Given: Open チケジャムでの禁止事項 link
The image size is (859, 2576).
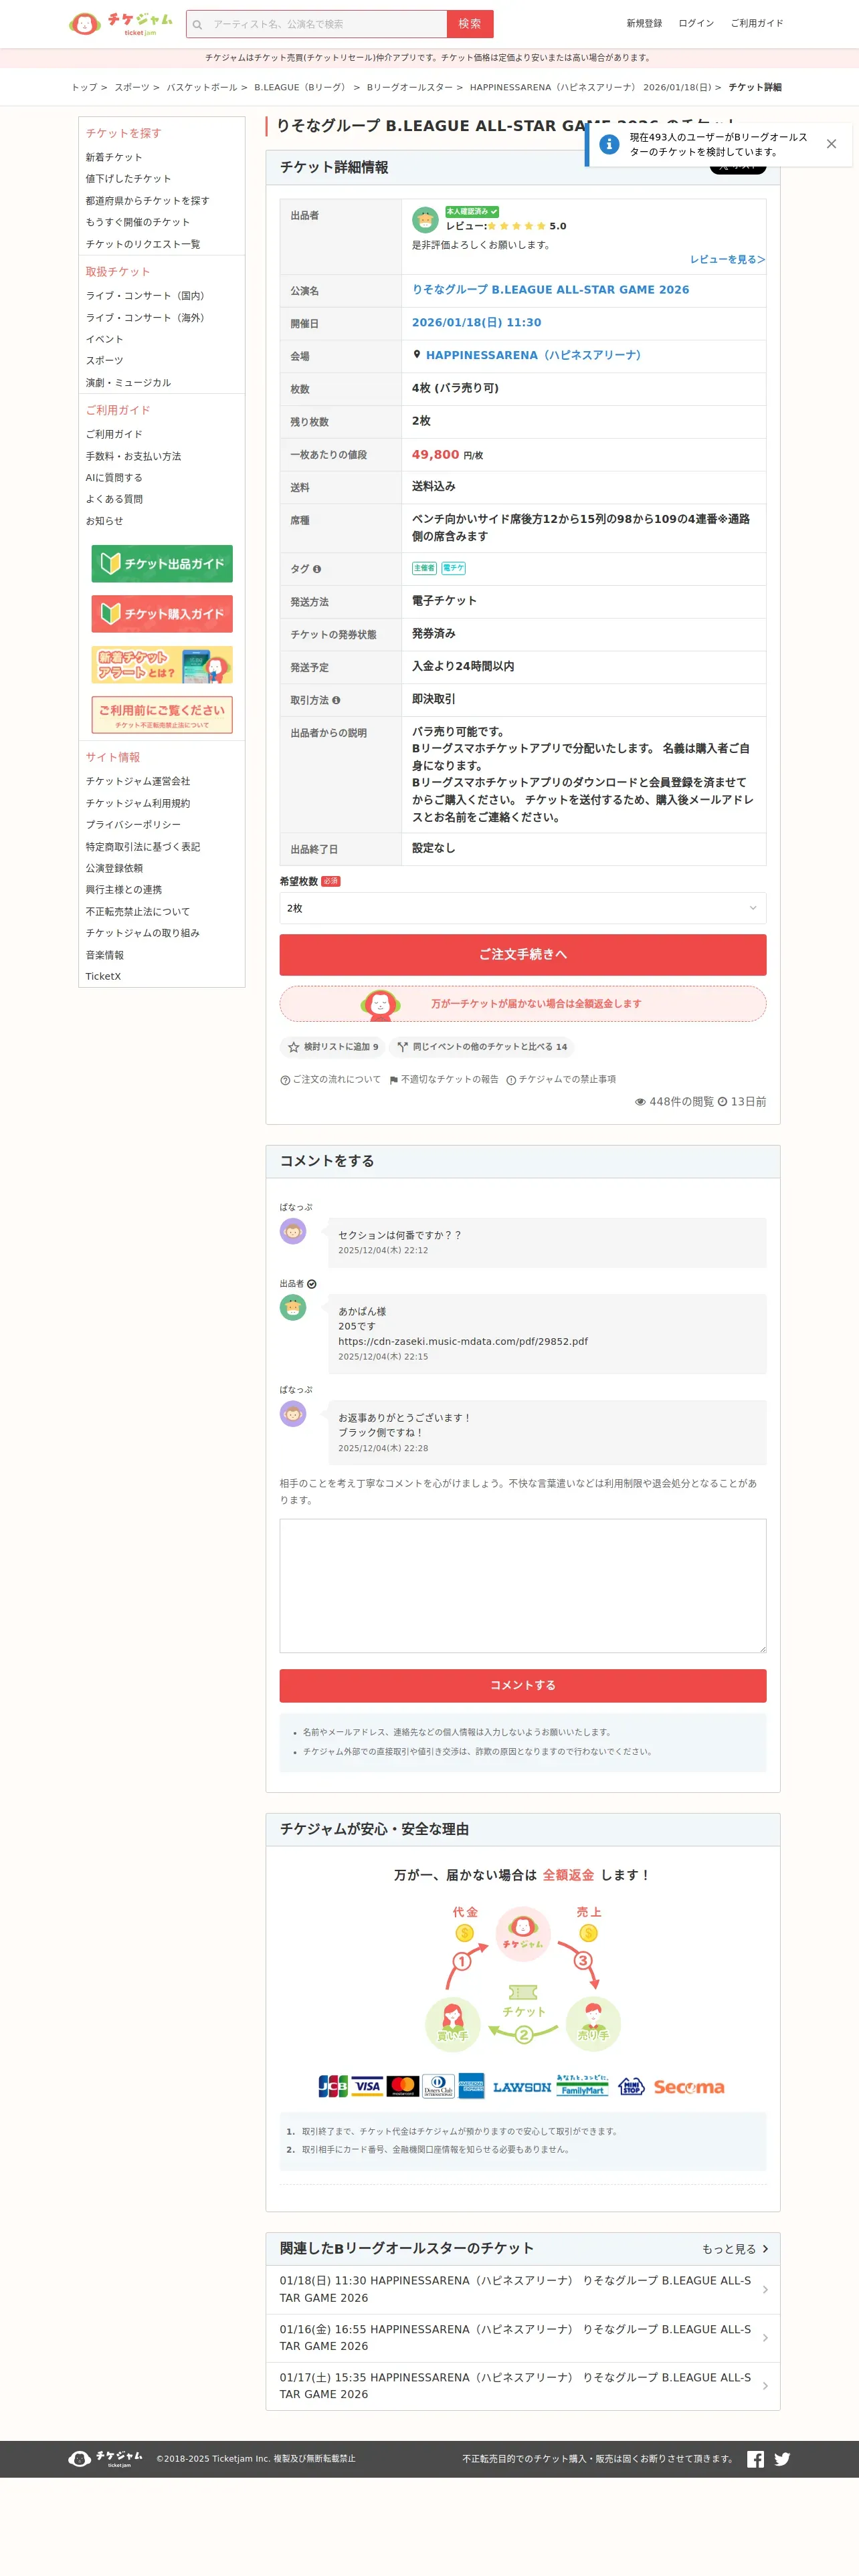Looking at the screenshot, I should [x=561, y=1079].
